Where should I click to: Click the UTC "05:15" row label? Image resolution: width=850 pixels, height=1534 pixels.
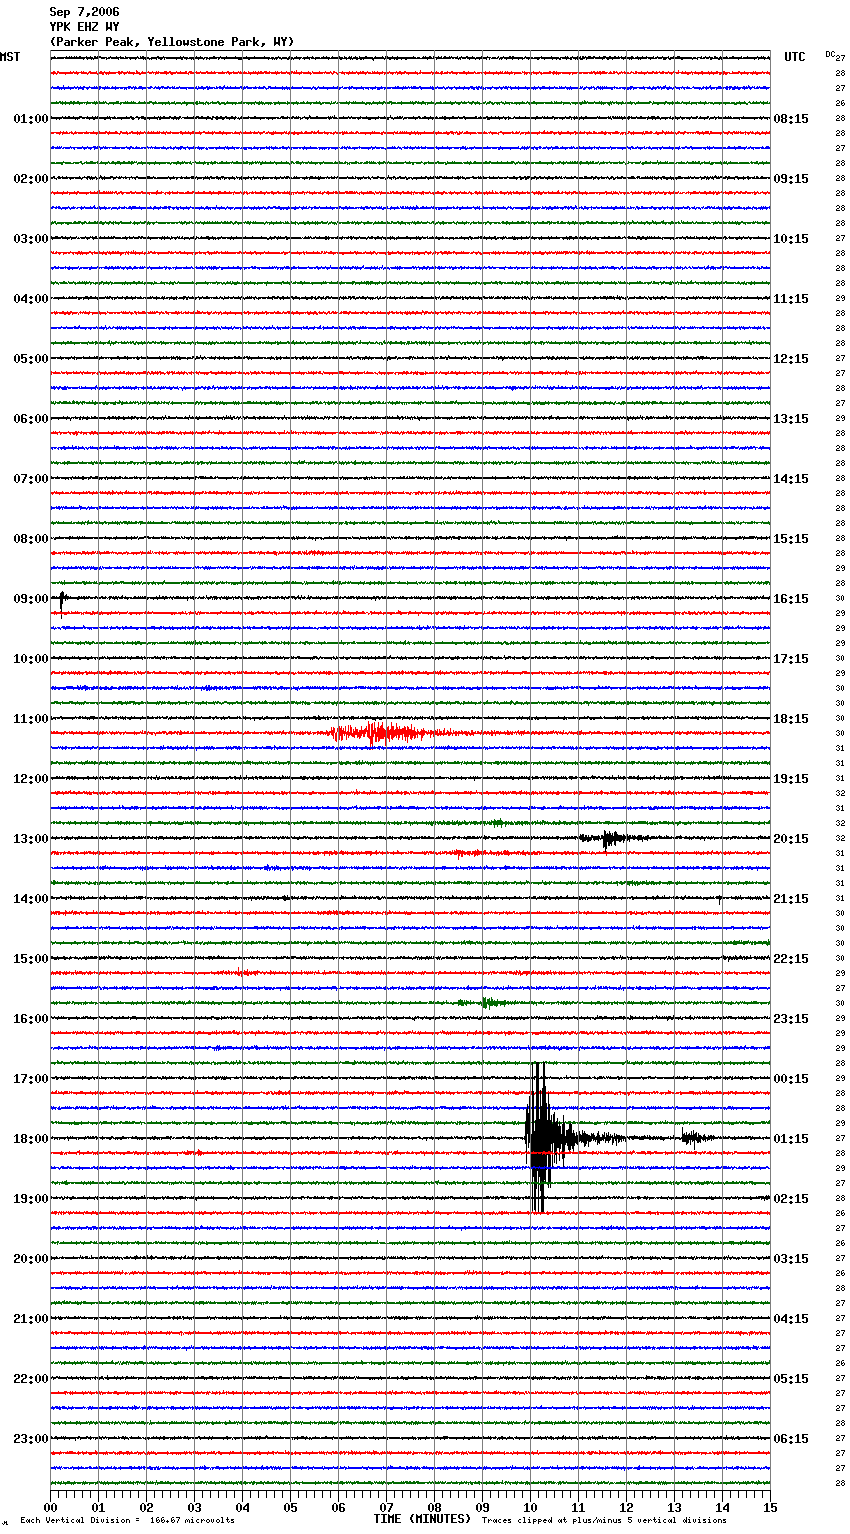pyautogui.click(x=791, y=1379)
